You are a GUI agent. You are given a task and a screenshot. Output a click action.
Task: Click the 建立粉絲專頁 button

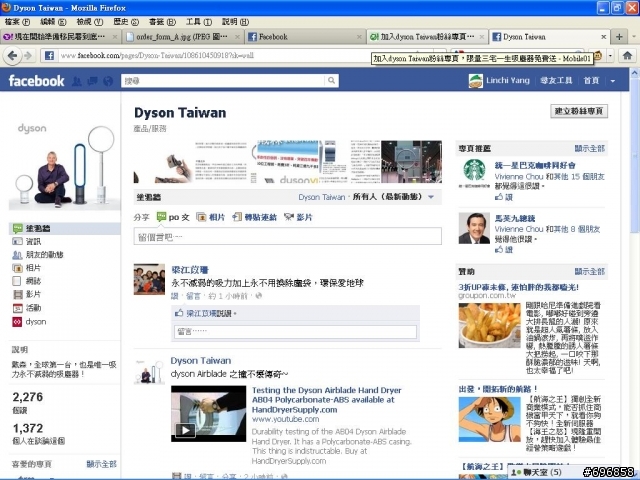pos(579,111)
